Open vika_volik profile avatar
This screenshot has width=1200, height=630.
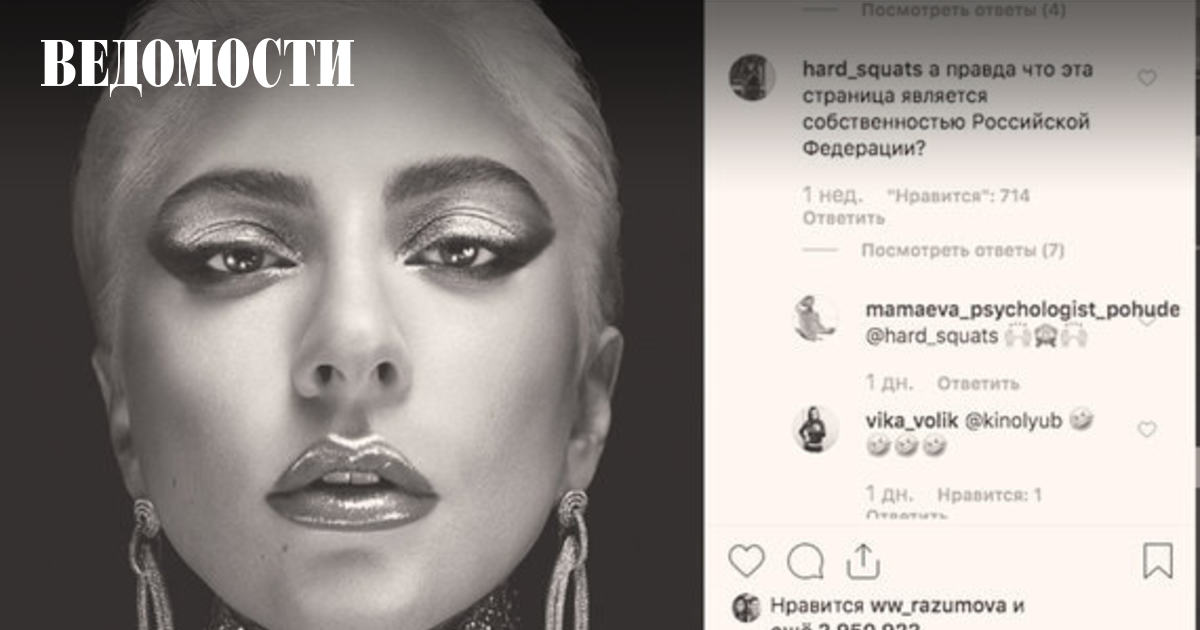tap(815, 429)
